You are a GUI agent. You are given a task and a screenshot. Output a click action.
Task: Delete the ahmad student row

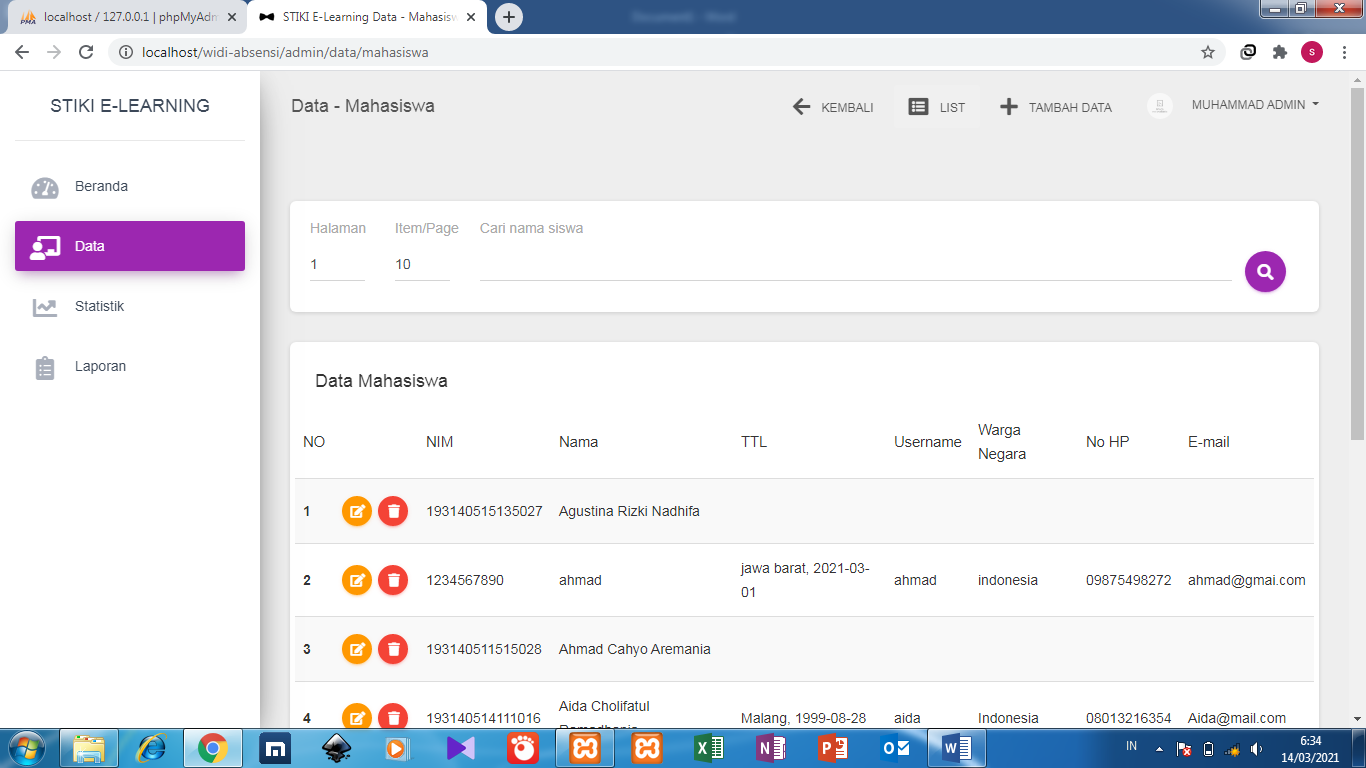pos(393,580)
